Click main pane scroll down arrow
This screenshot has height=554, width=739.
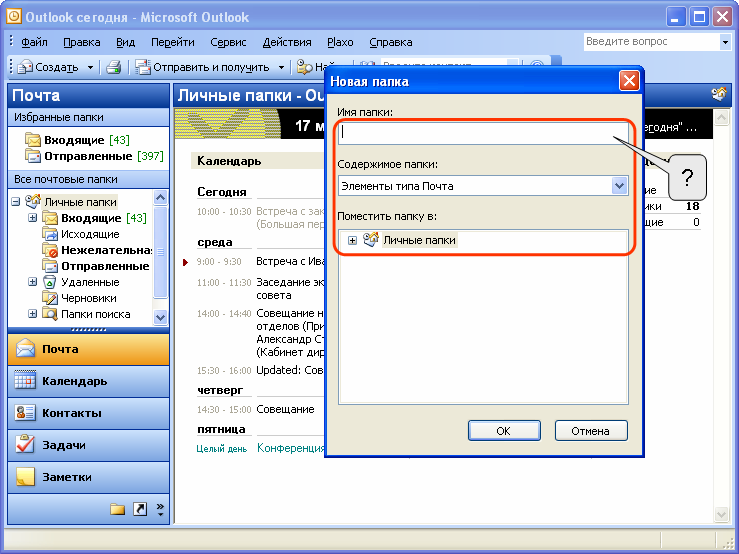[722, 514]
